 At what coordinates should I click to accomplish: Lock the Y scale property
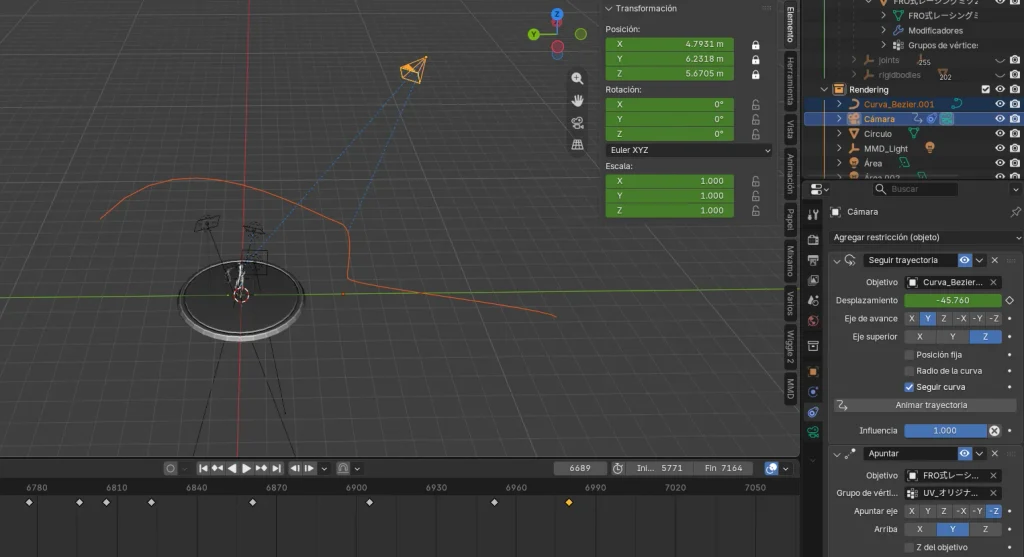[756, 196]
